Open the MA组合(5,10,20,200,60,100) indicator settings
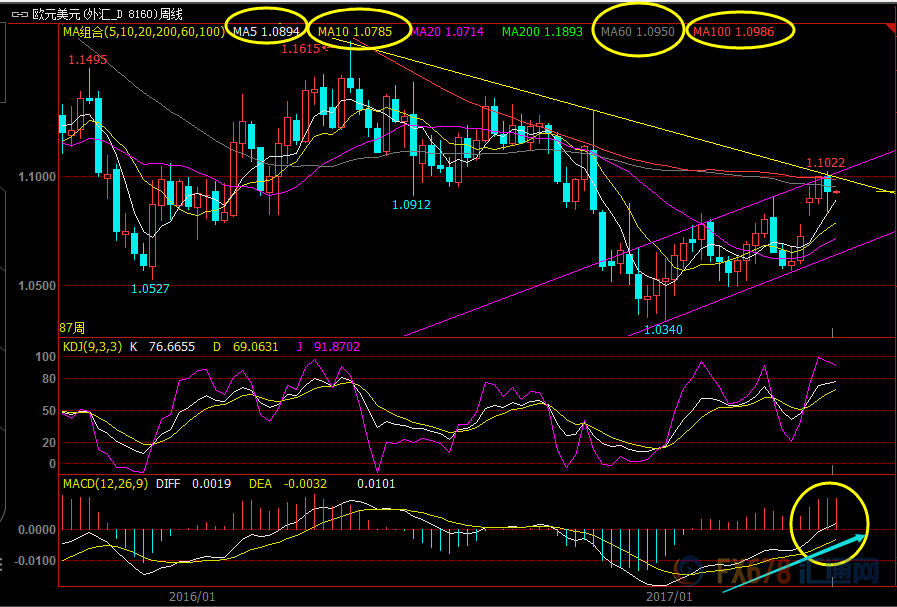Image resolution: width=897 pixels, height=607 pixels. (143, 32)
